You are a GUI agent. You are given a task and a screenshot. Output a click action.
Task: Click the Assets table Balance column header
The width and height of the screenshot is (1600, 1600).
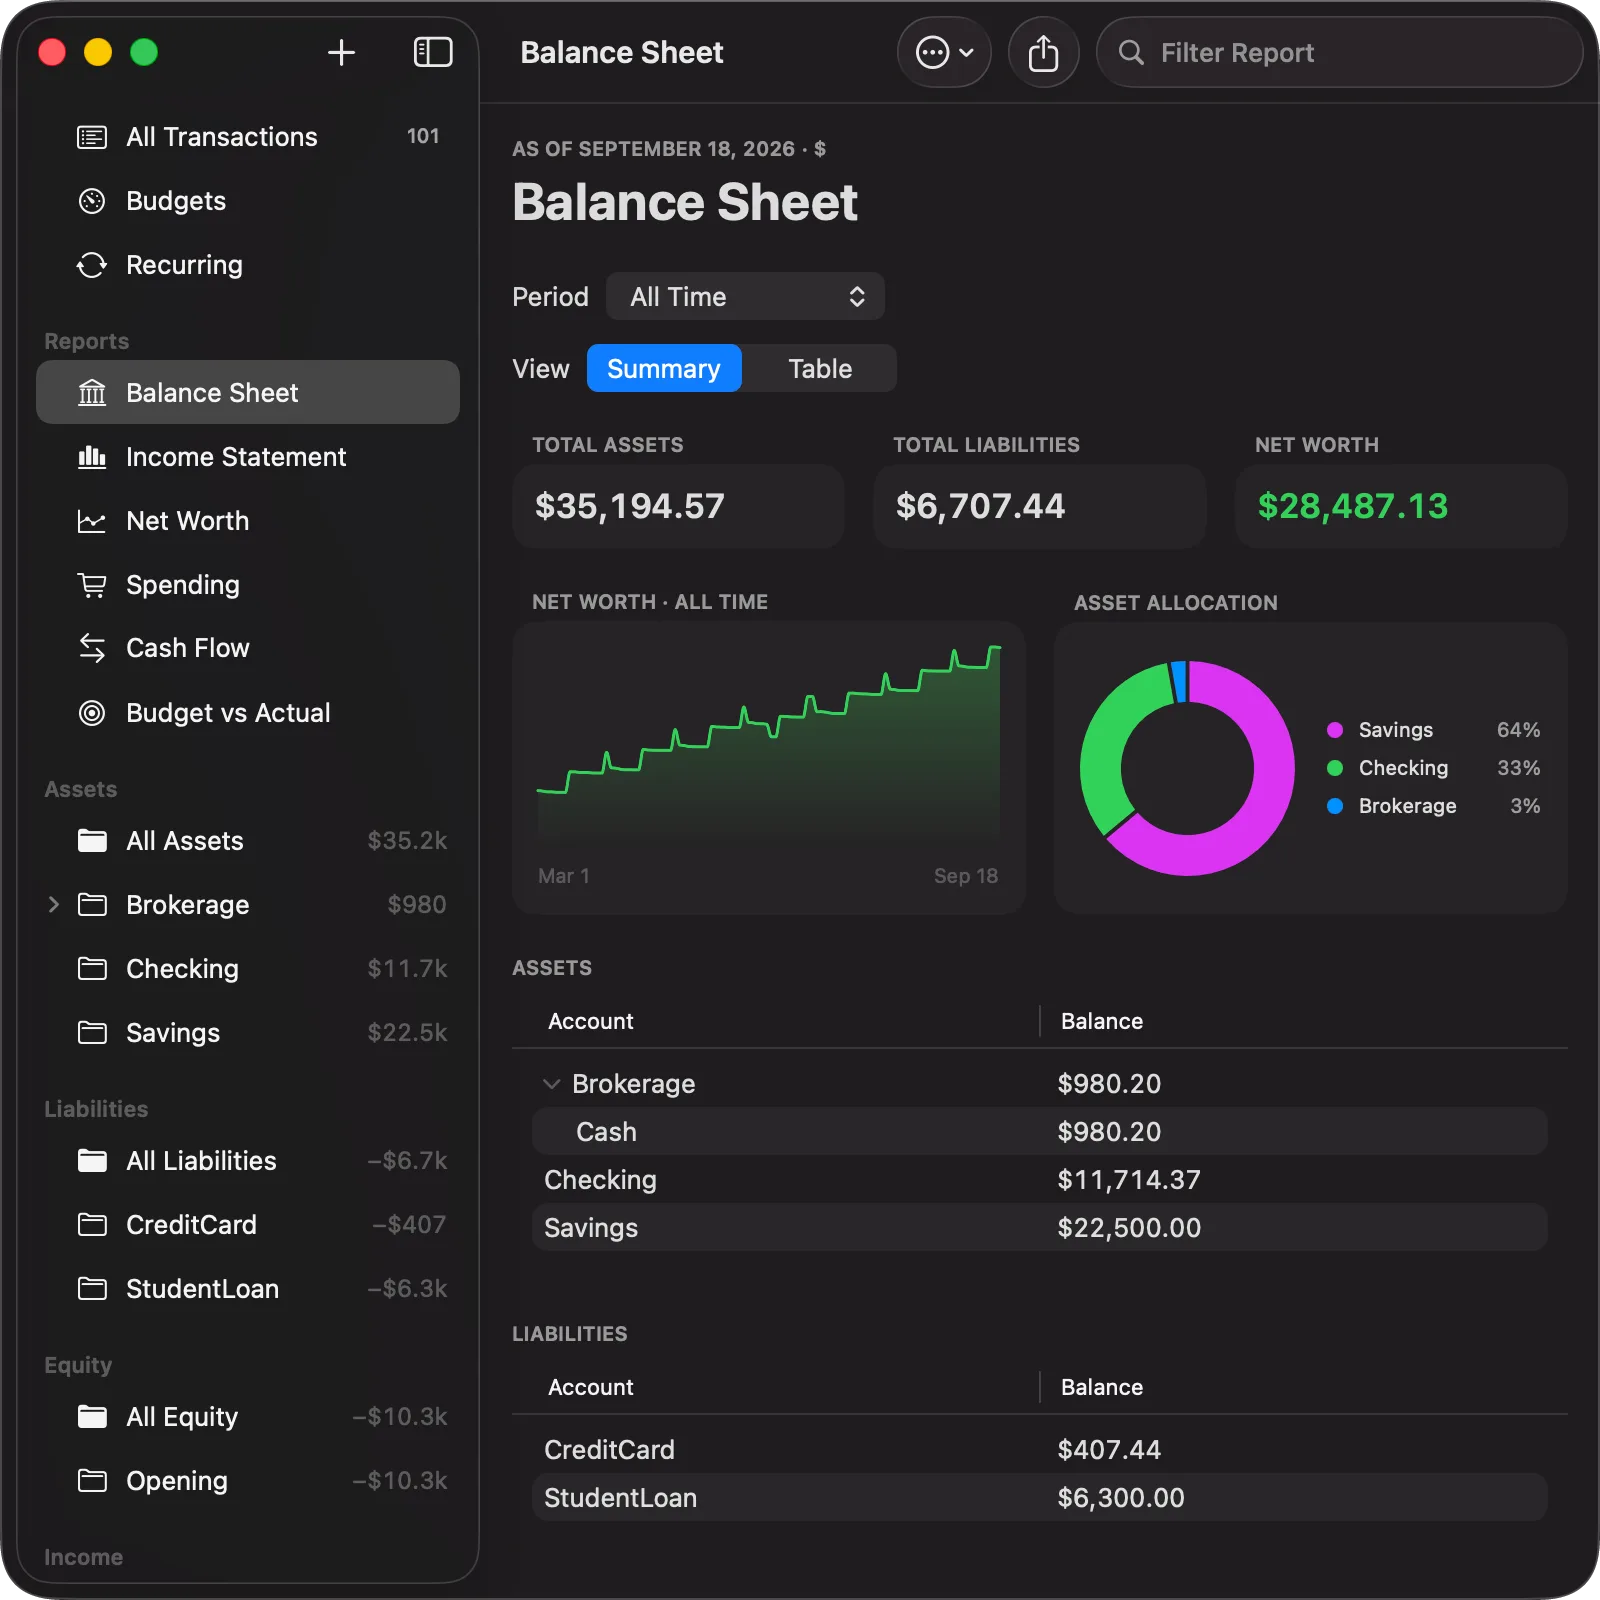[1102, 1021]
